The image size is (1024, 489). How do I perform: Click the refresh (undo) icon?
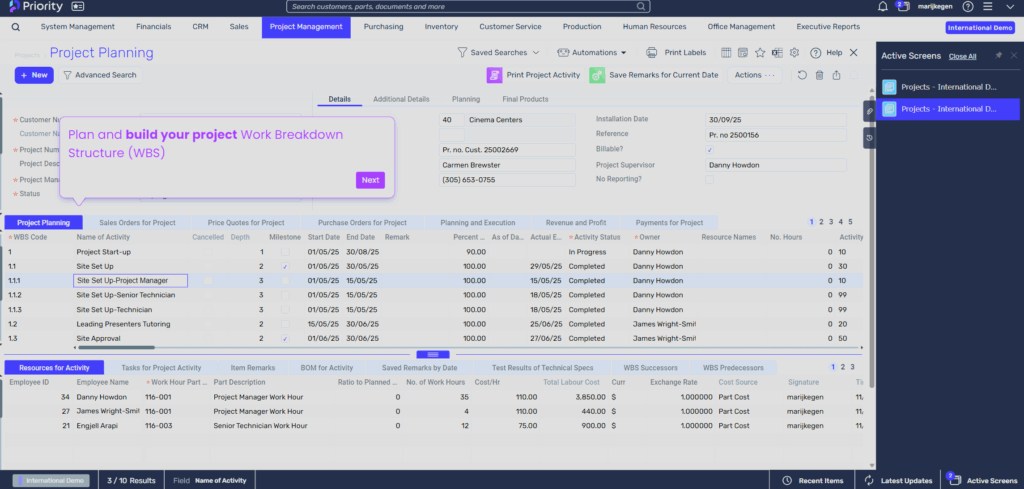[x=803, y=75]
